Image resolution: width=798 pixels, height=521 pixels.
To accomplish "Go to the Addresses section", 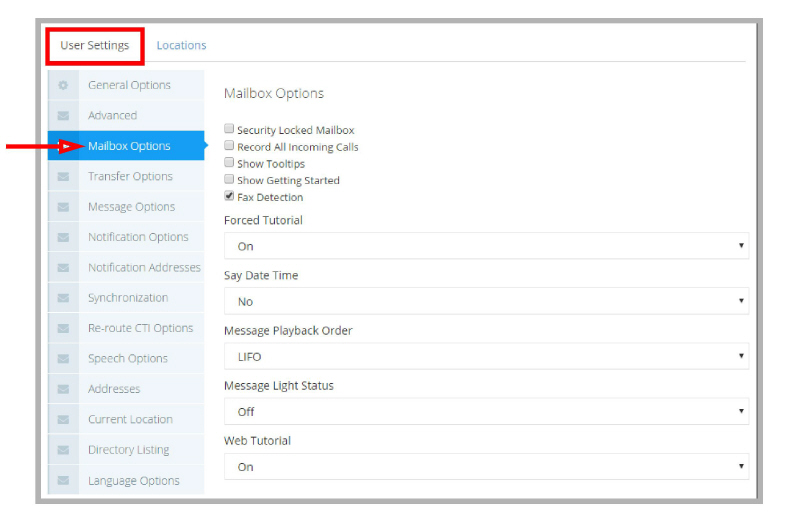I will pyautogui.click(x=126, y=389).
